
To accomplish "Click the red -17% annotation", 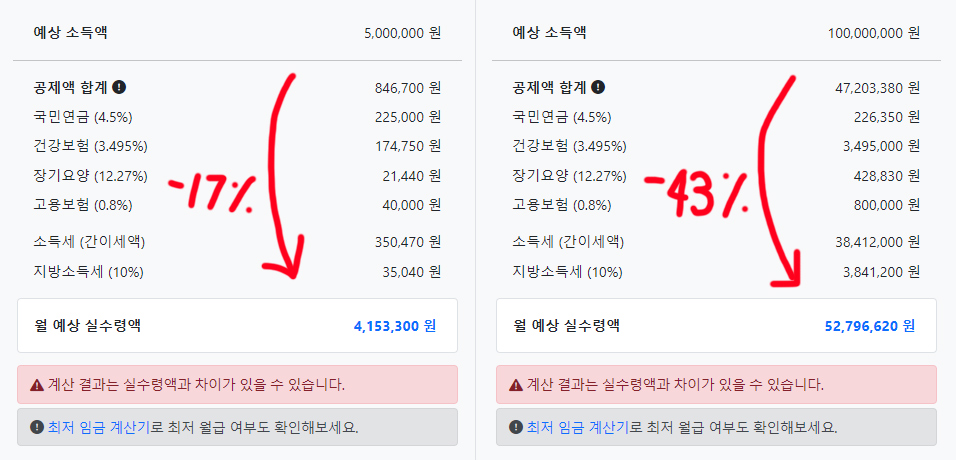I will (211, 193).
